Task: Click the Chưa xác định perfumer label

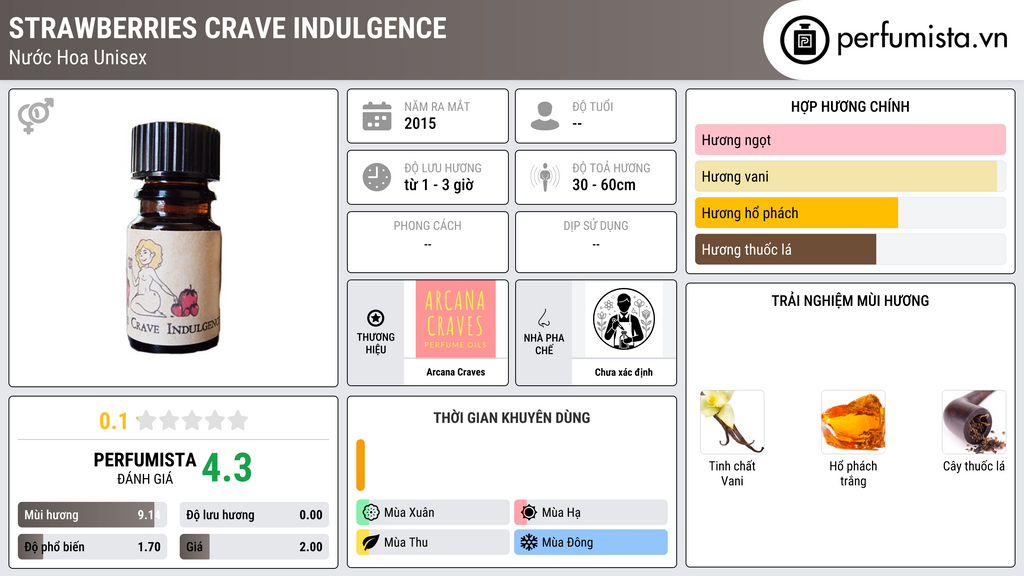Action: click(x=624, y=372)
